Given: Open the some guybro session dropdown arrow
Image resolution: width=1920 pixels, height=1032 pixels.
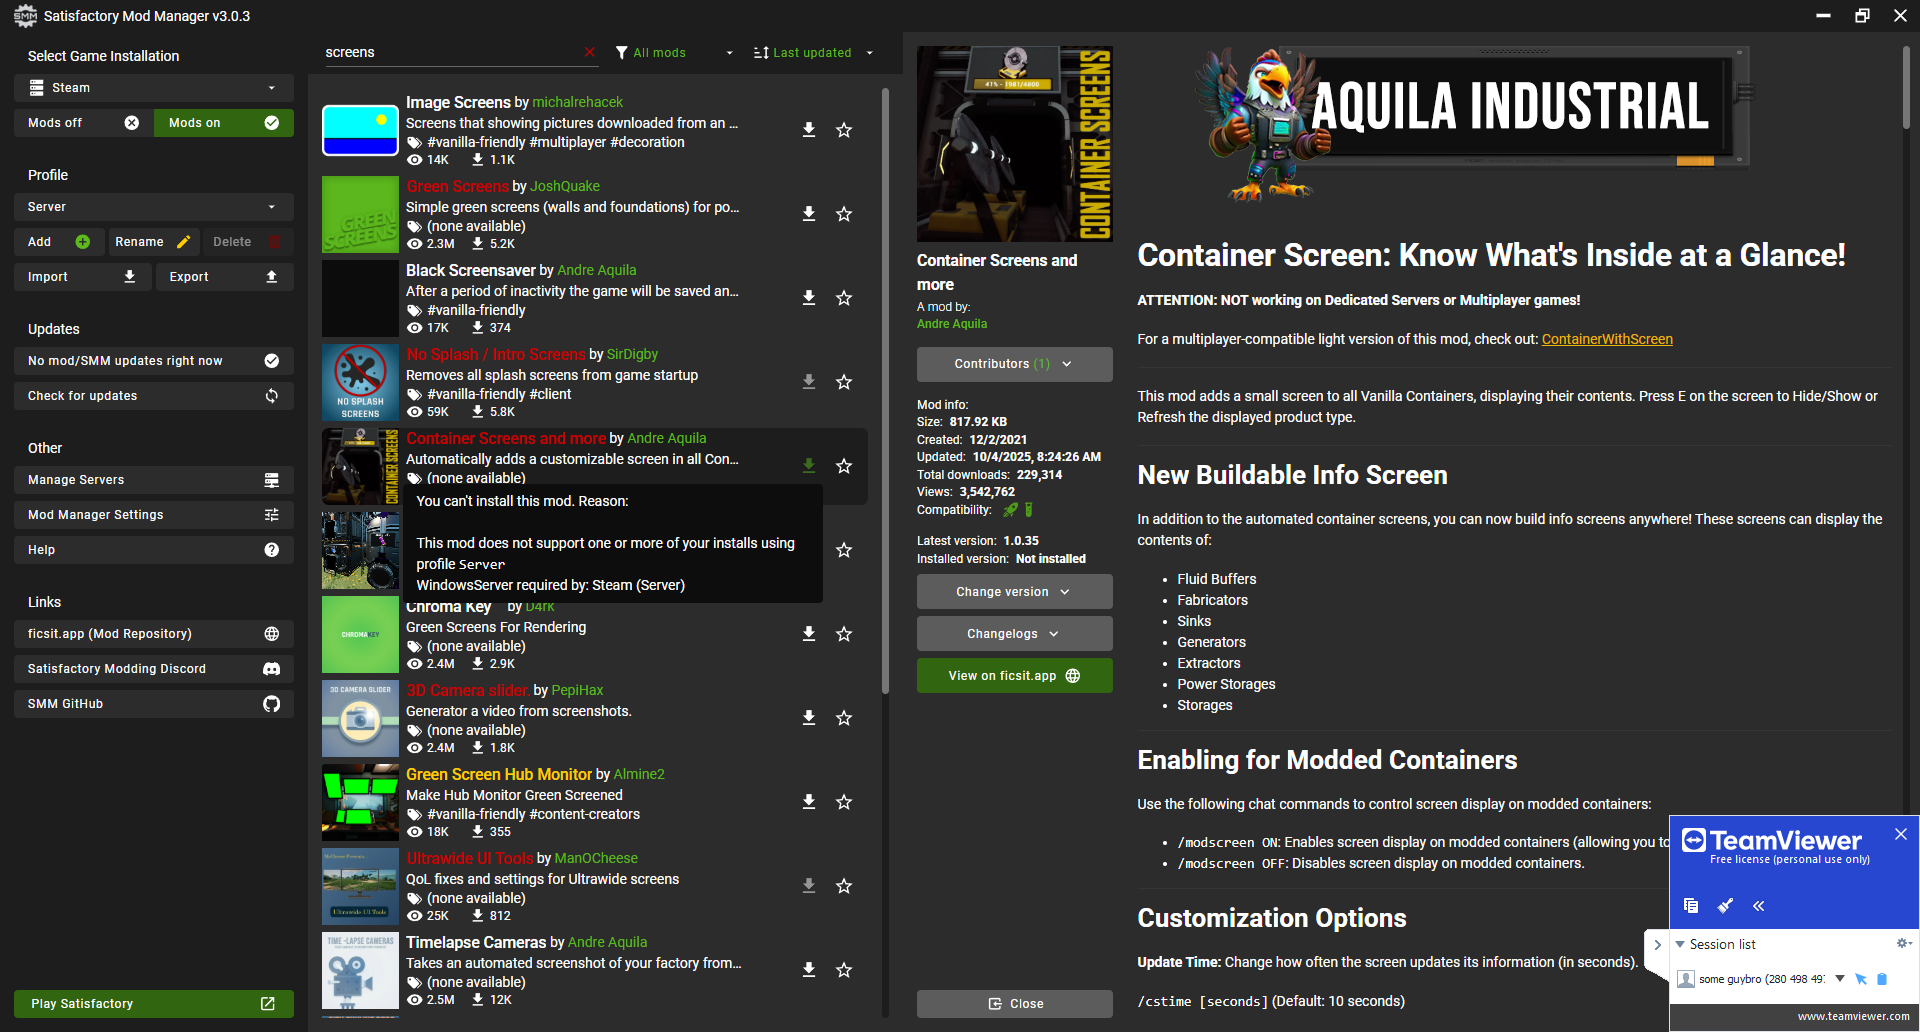Looking at the screenshot, I should click(1840, 978).
